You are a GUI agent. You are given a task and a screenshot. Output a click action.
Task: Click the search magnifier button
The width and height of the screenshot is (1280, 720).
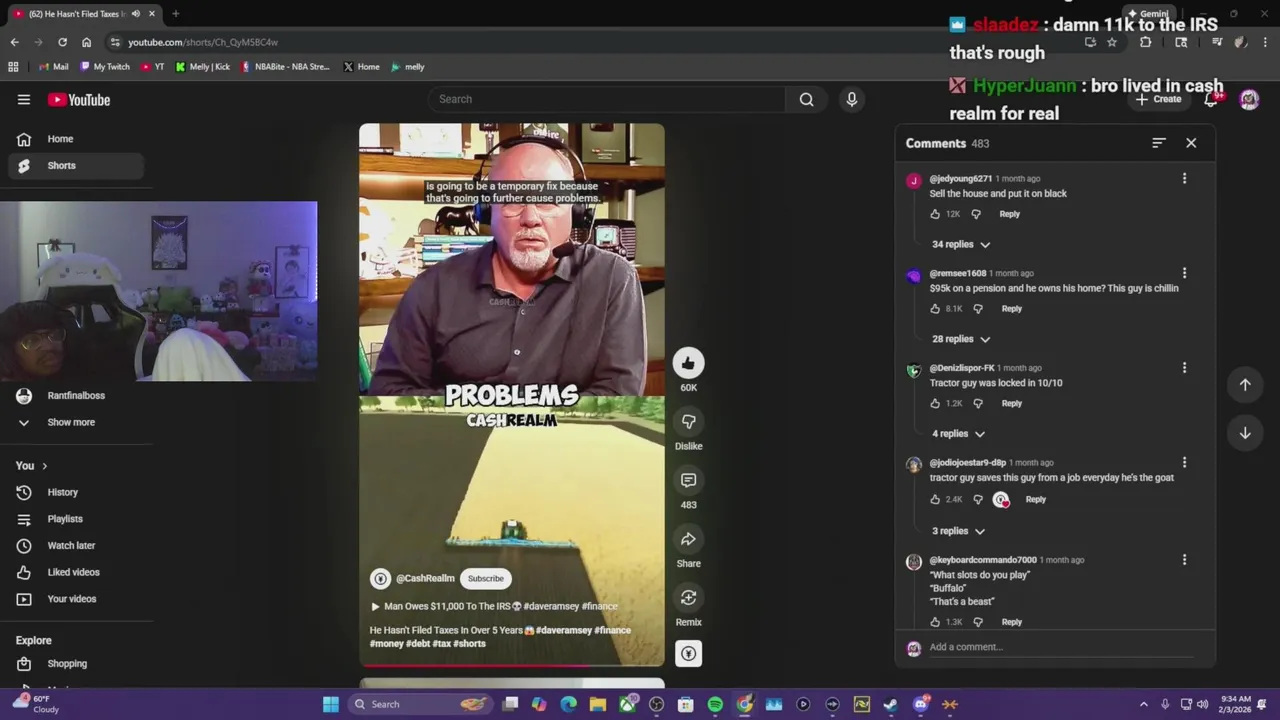(x=806, y=99)
